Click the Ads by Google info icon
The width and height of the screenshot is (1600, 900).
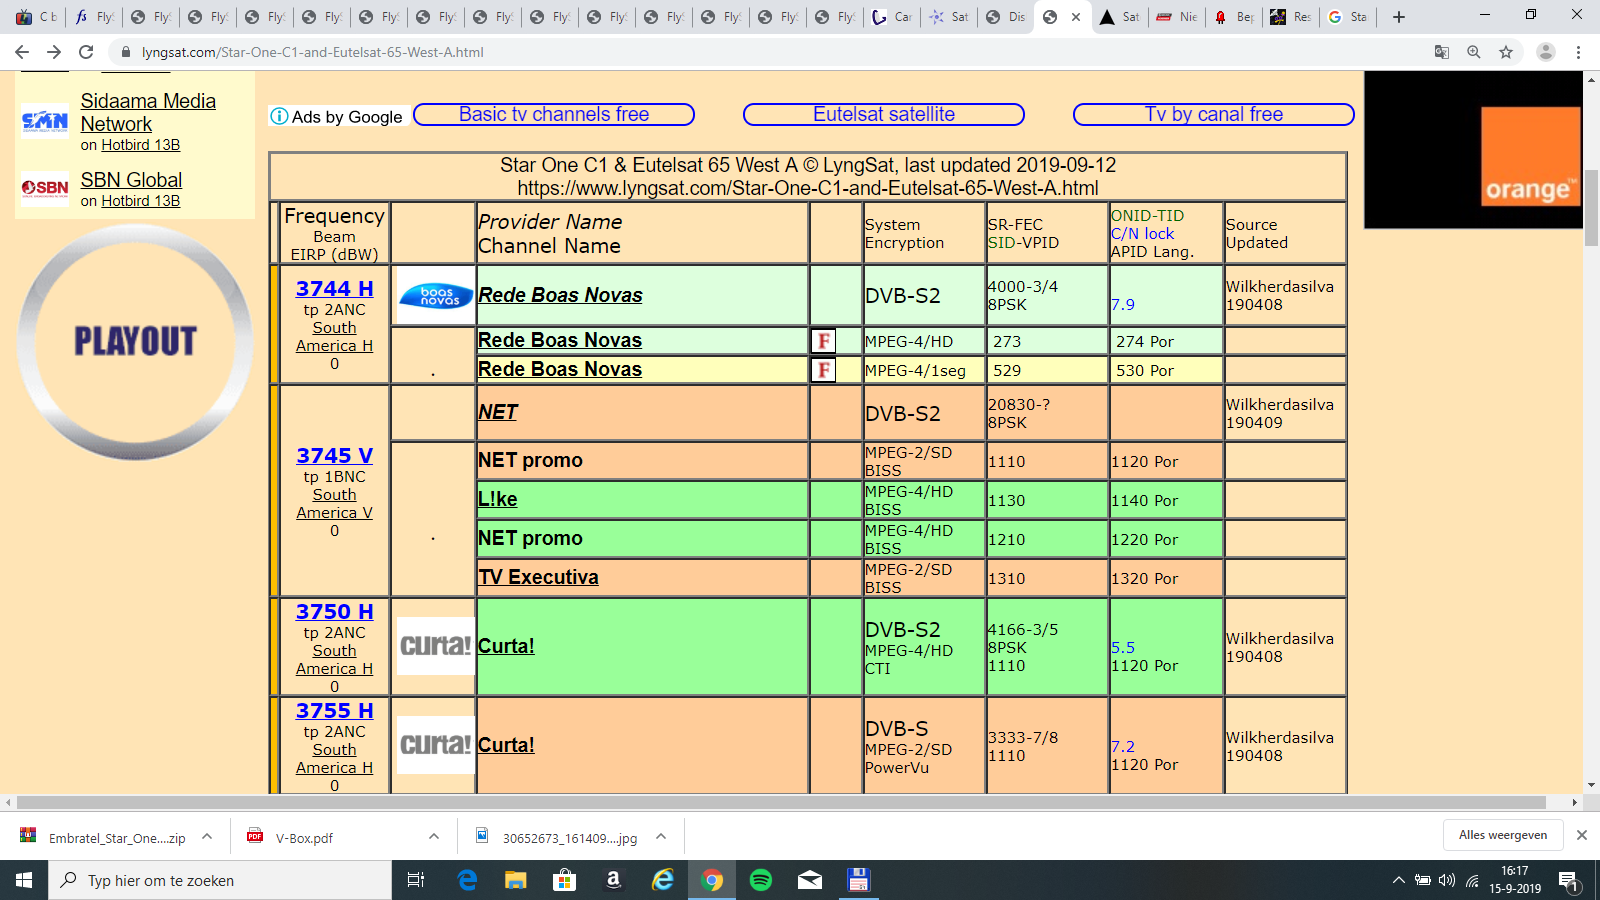click(280, 116)
